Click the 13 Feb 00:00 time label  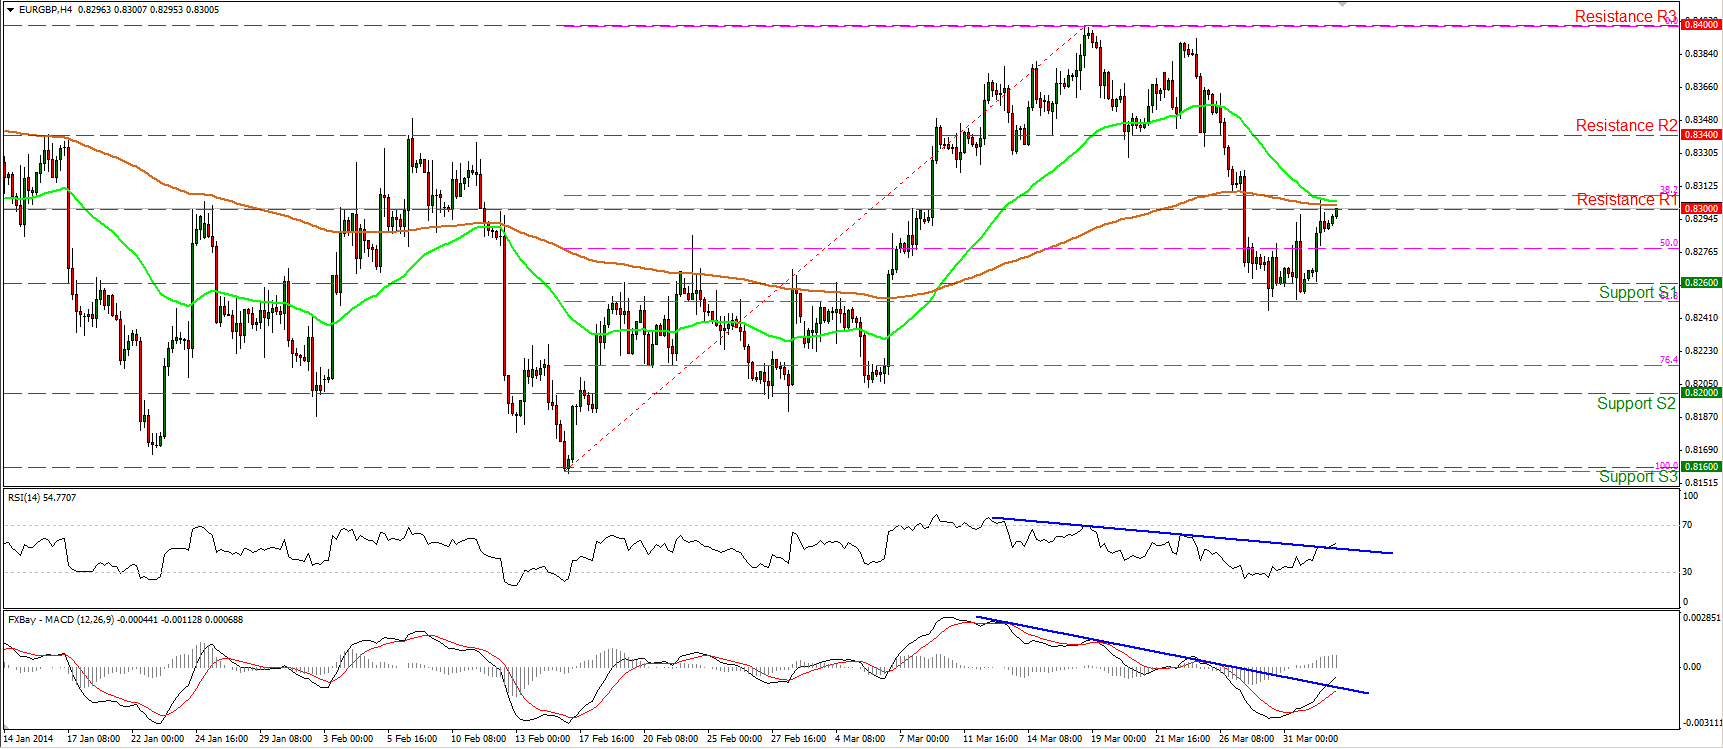click(x=543, y=739)
